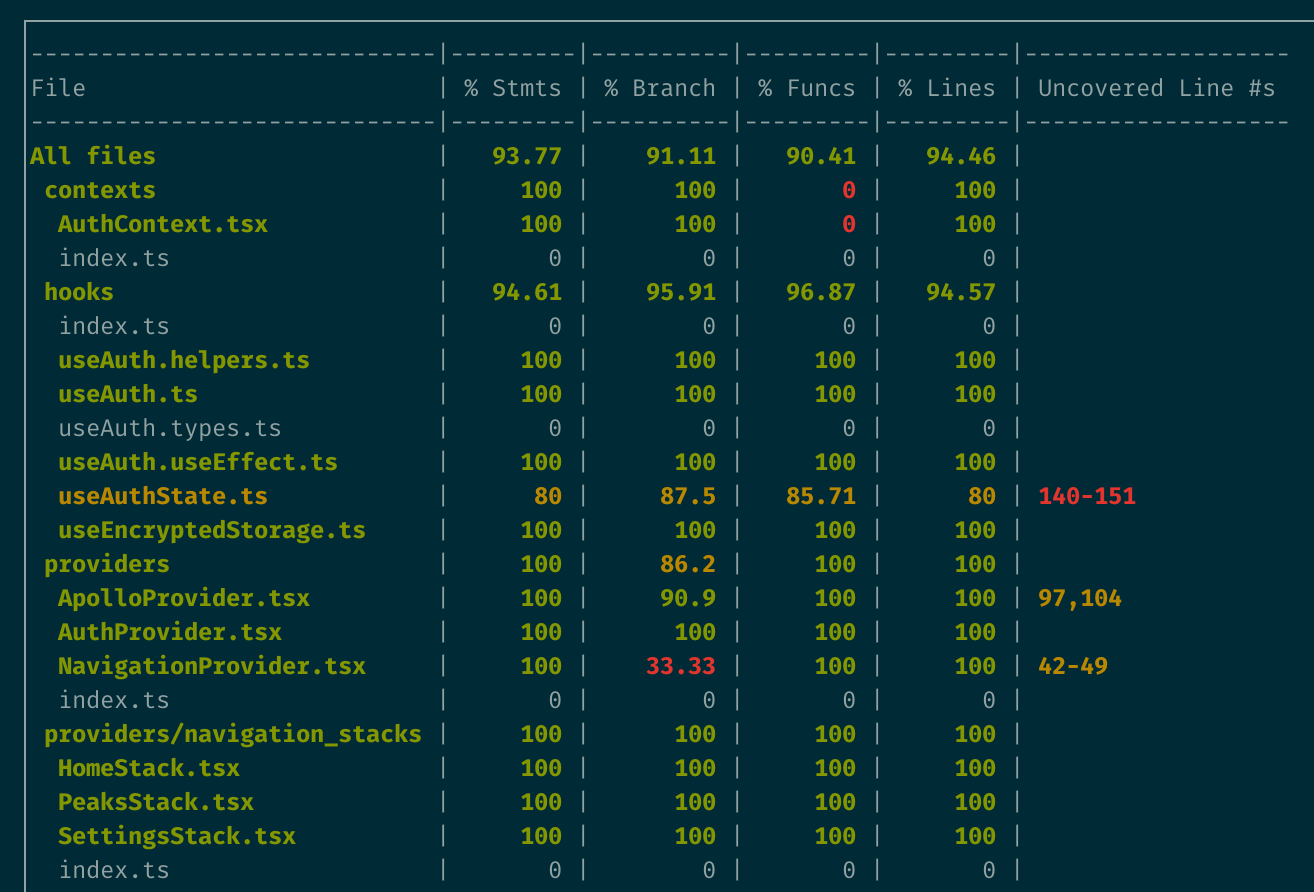The width and height of the screenshot is (1314, 892).
Task: Click the providers/navigation_stacks directory name
Action: coord(233,734)
